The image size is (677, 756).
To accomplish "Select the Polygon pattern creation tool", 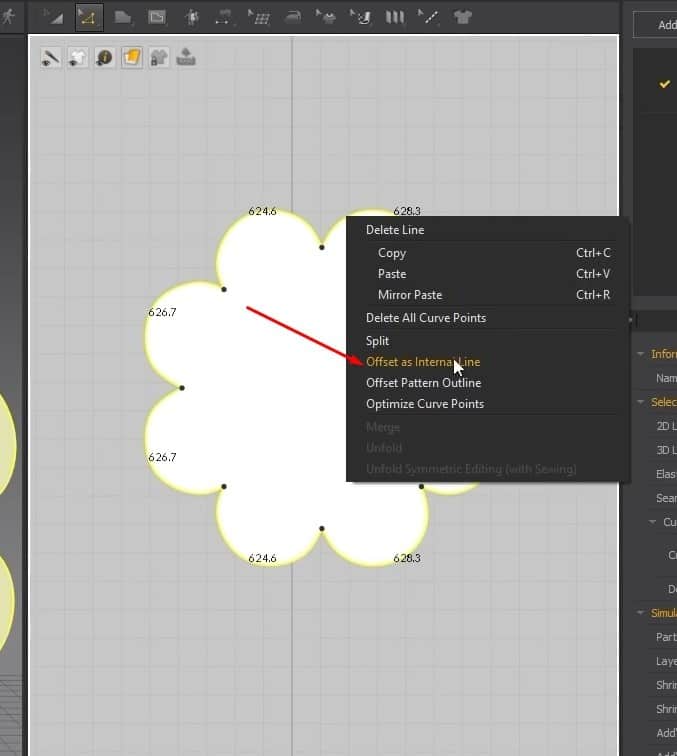I will point(123,17).
